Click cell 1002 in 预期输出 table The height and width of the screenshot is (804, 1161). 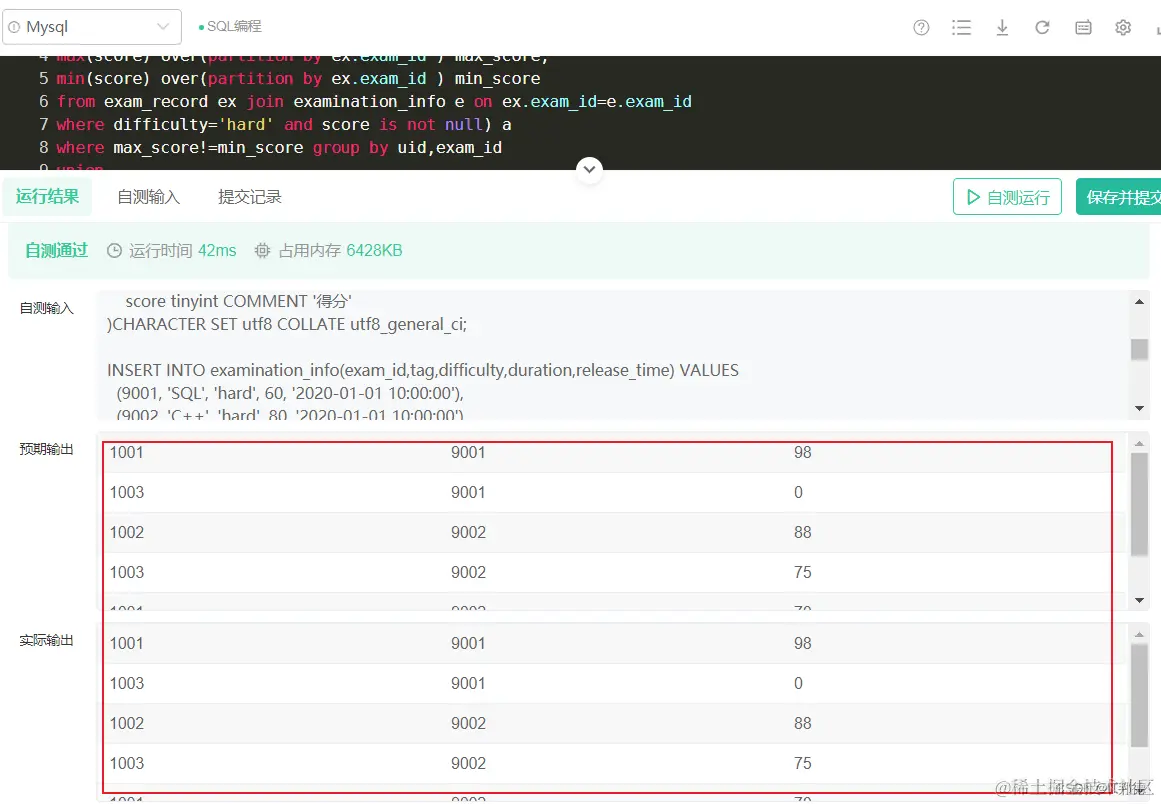point(127,532)
